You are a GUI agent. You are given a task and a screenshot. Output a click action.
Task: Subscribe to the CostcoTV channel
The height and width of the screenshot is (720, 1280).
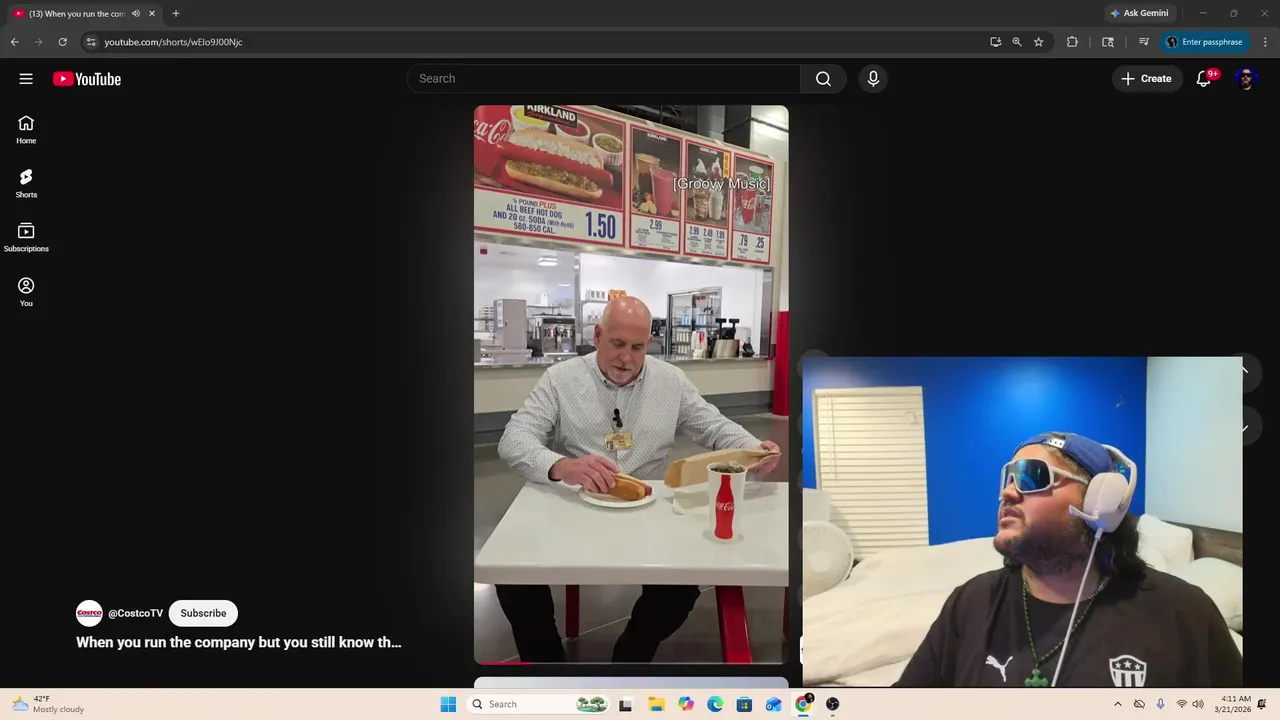click(203, 613)
